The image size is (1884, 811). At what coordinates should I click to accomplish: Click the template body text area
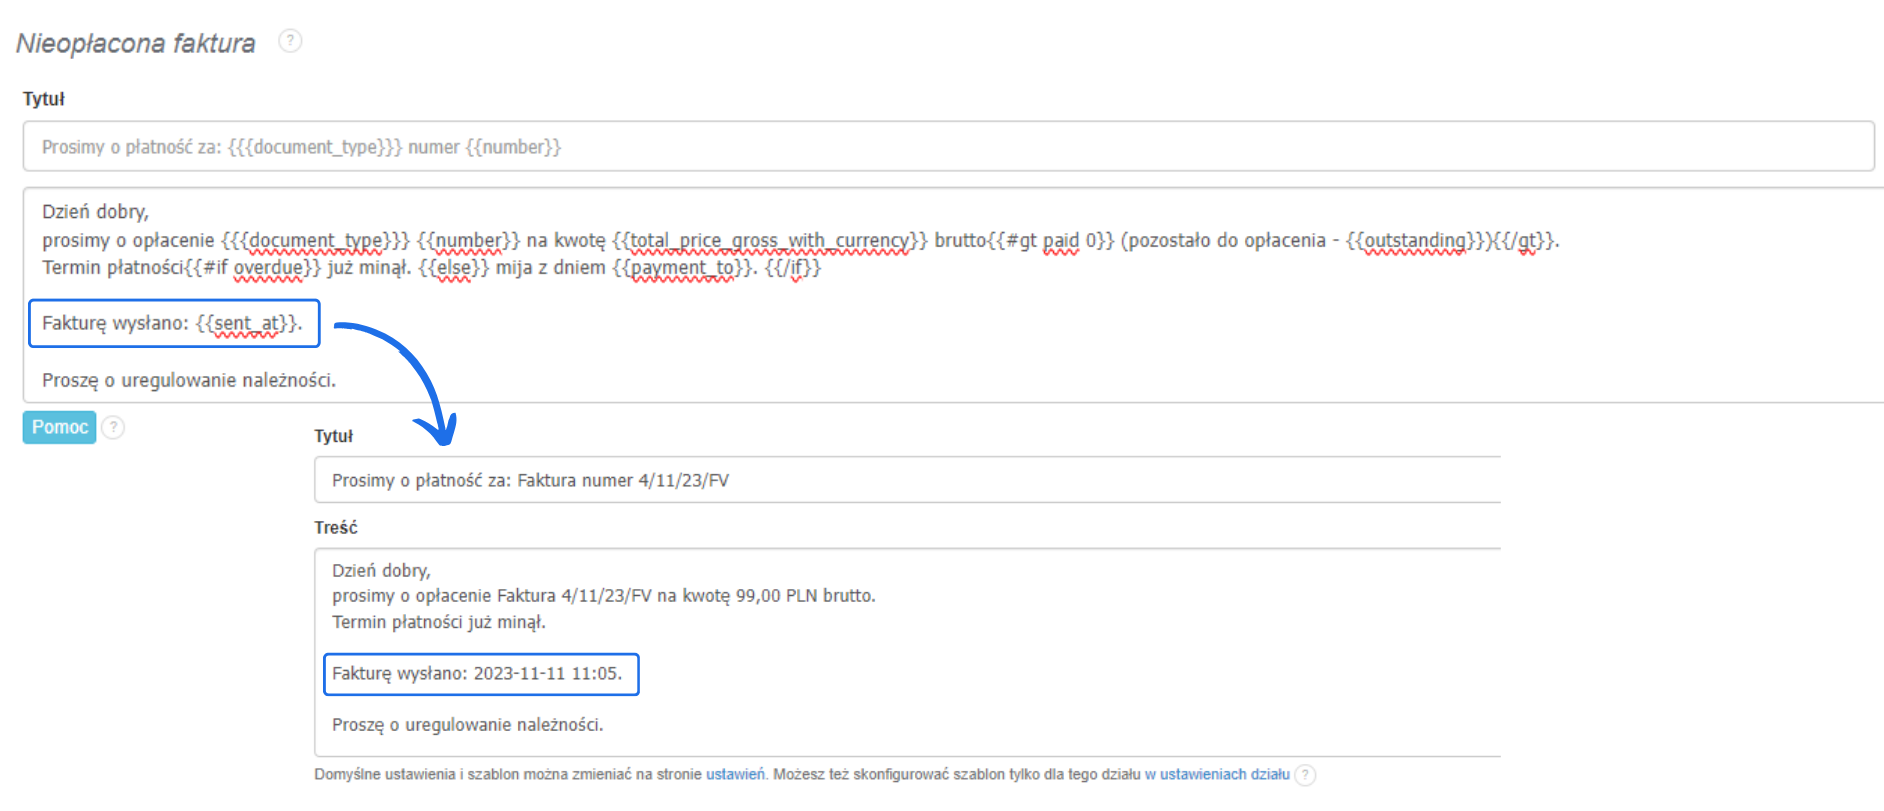953,295
